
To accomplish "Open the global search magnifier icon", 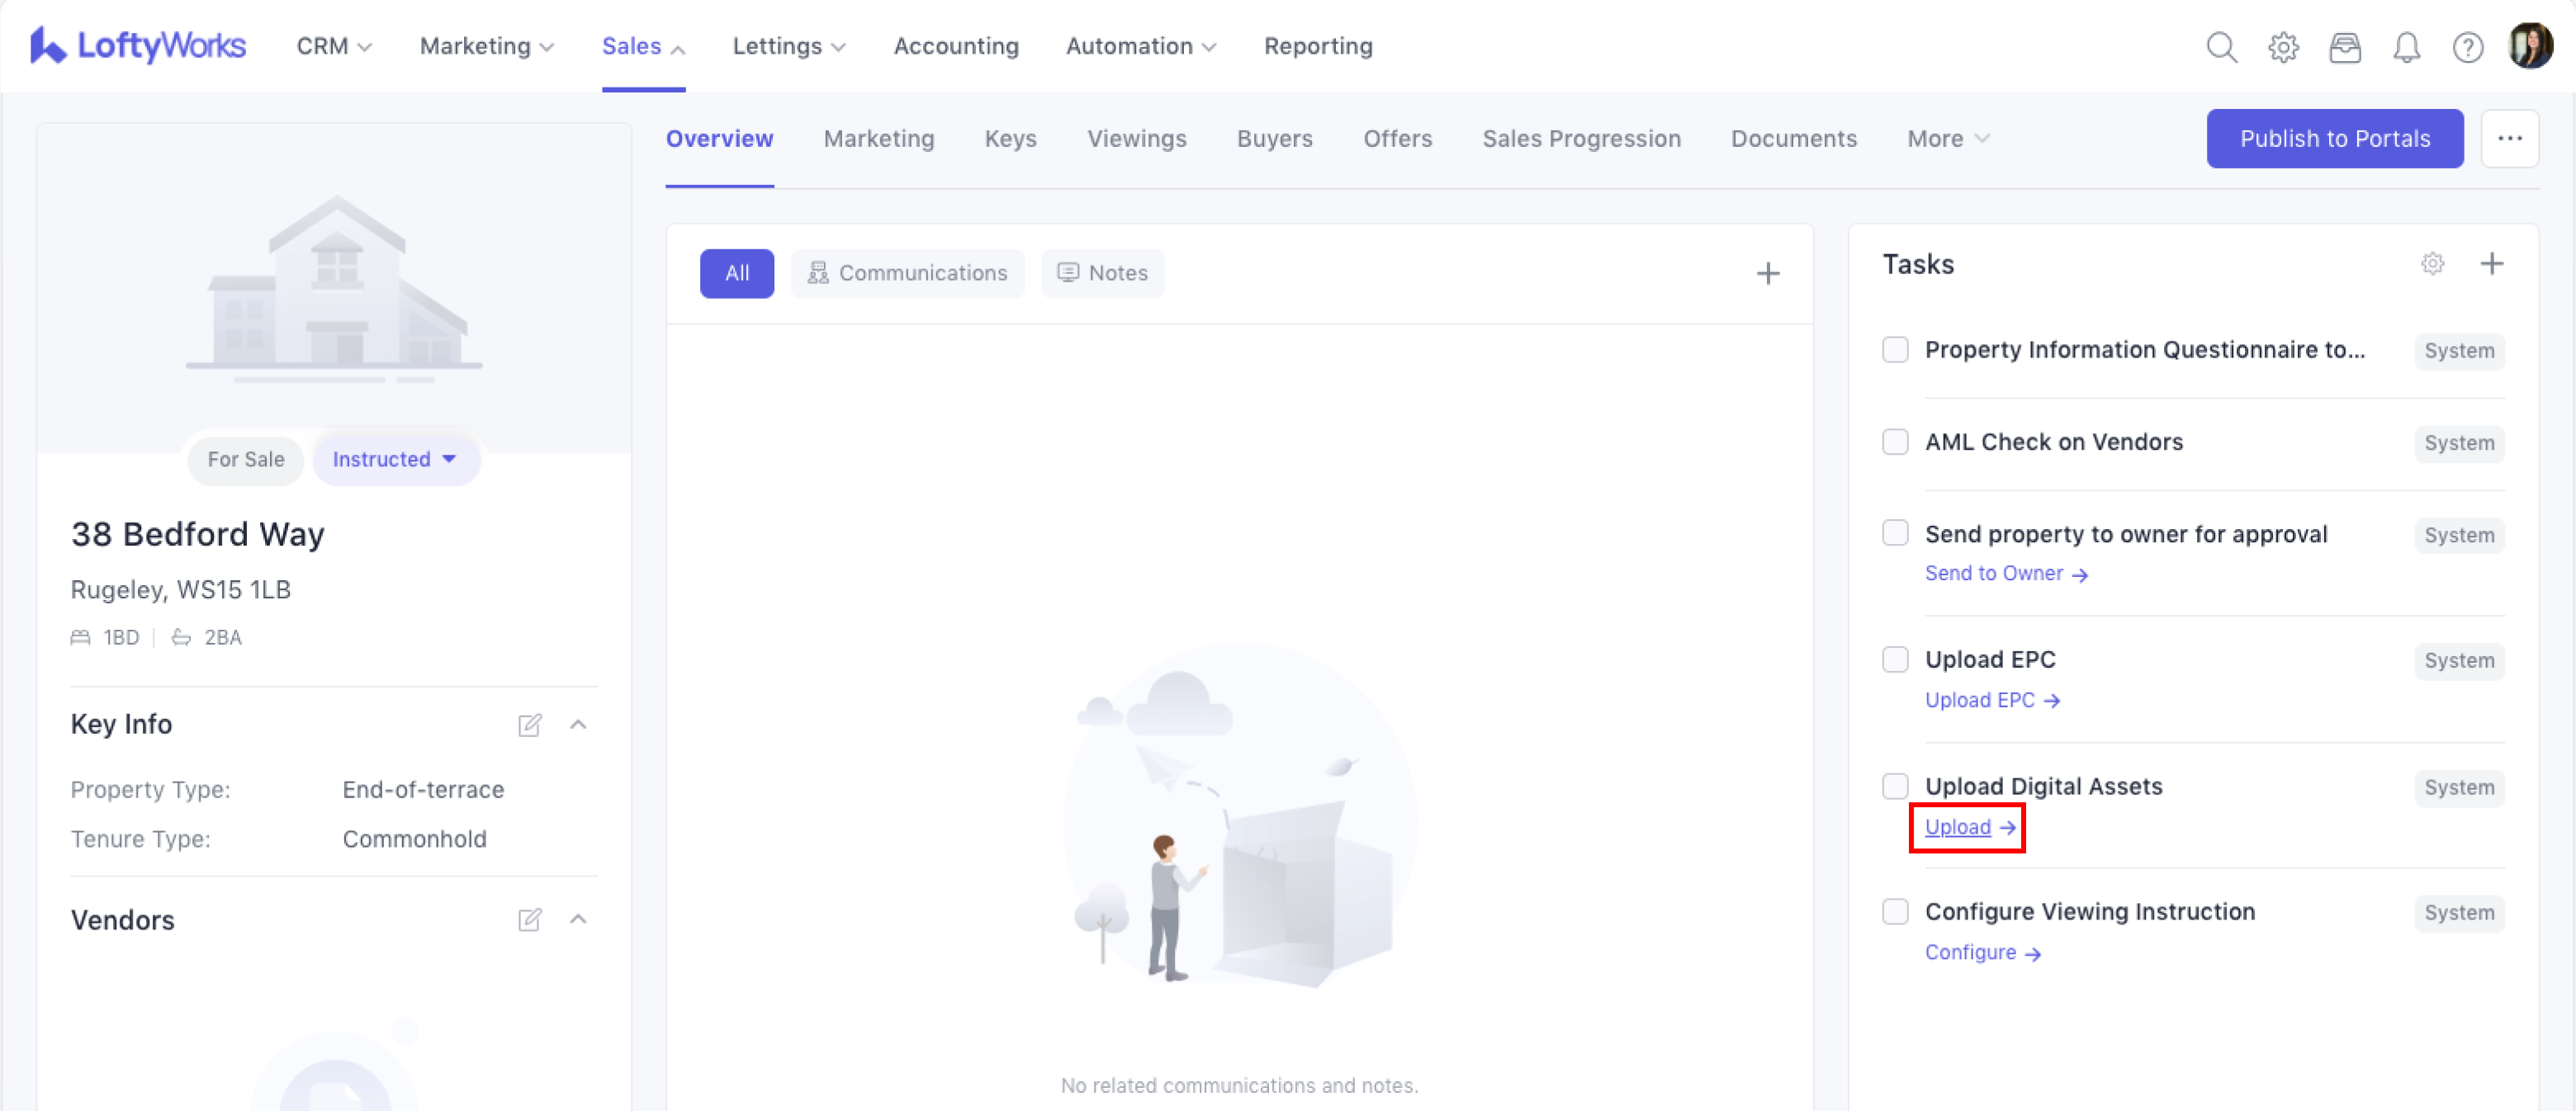I will coord(2221,47).
